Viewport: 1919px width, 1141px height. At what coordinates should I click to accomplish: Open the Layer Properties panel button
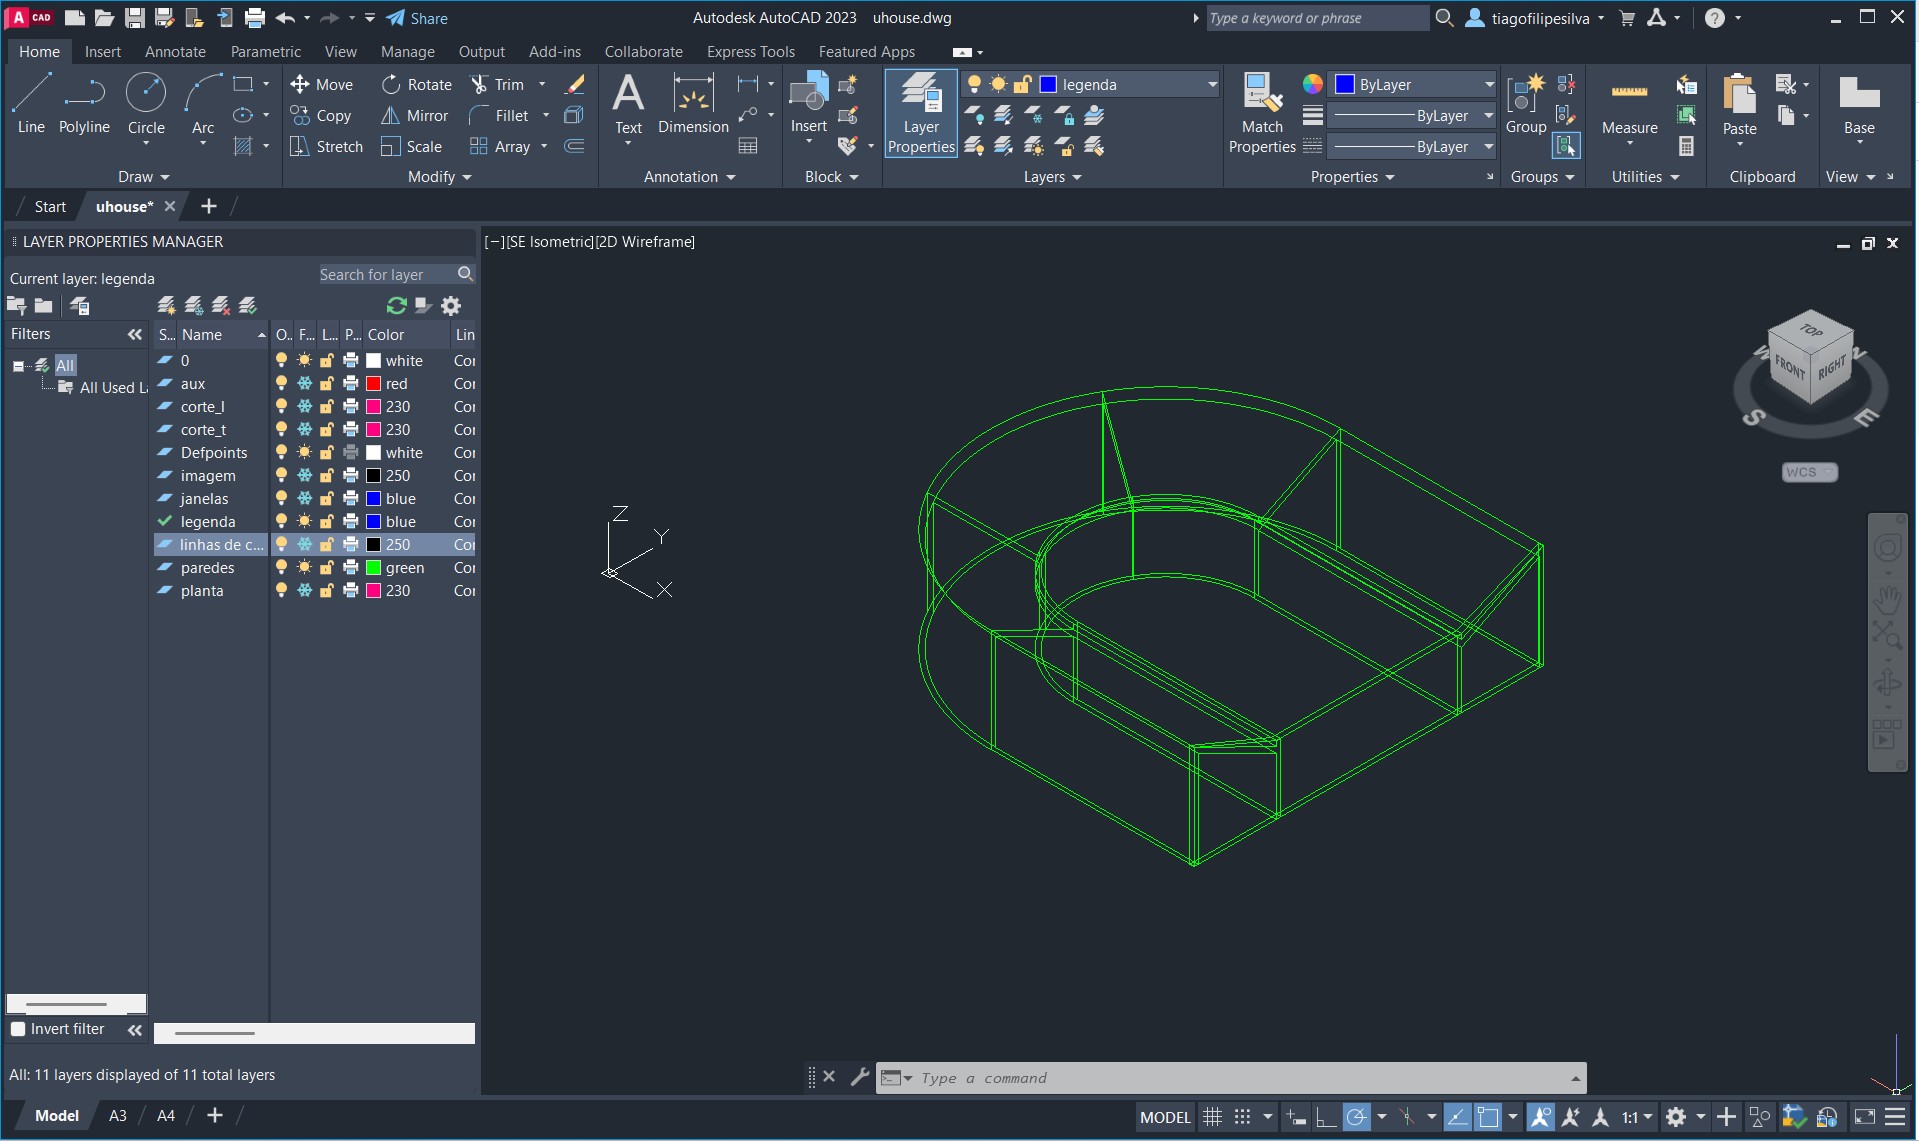tap(920, 113)
